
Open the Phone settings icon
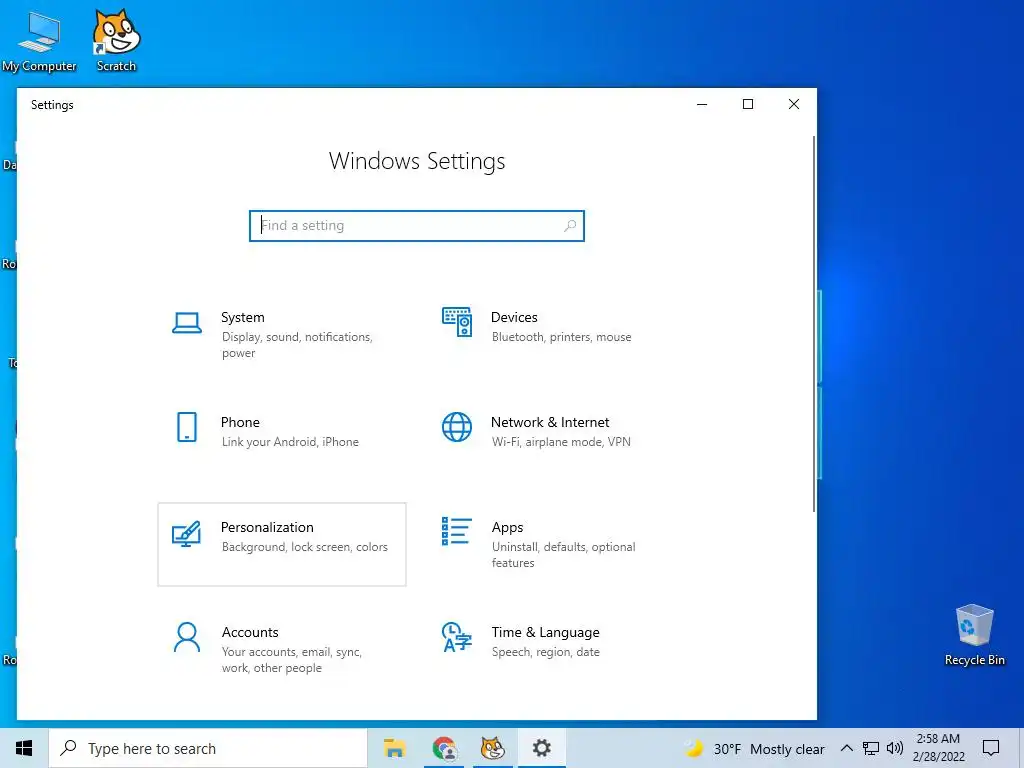tap(187, 427)
